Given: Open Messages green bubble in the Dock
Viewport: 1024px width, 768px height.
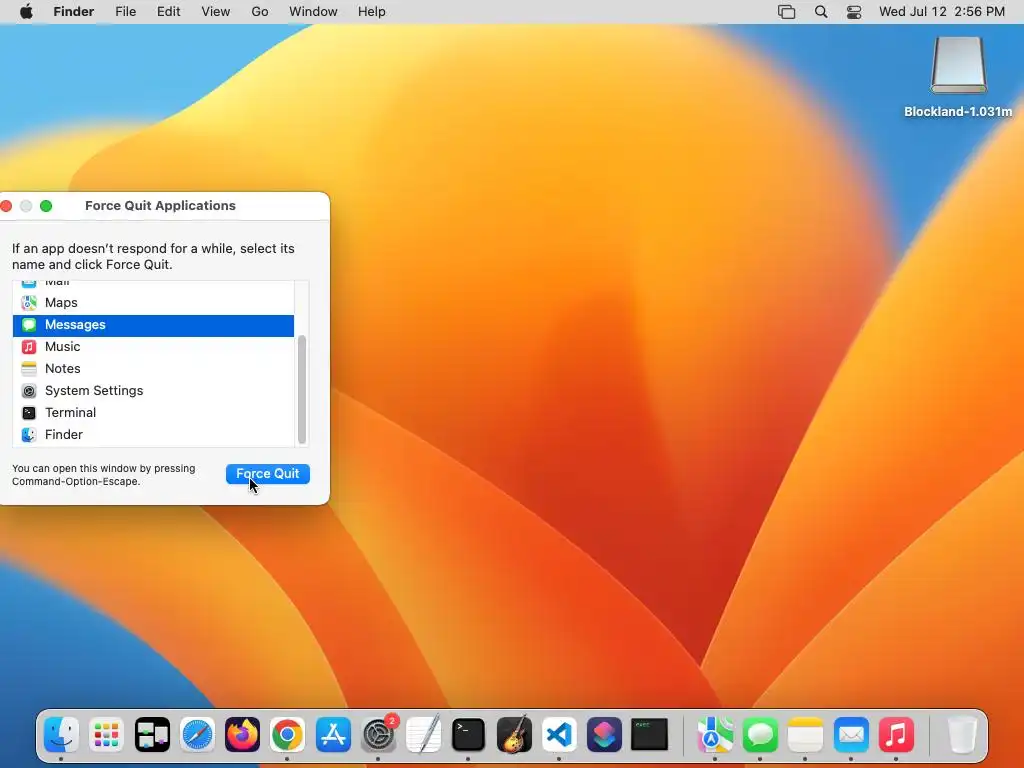Looking at the screenshot, I should (760, 735).
